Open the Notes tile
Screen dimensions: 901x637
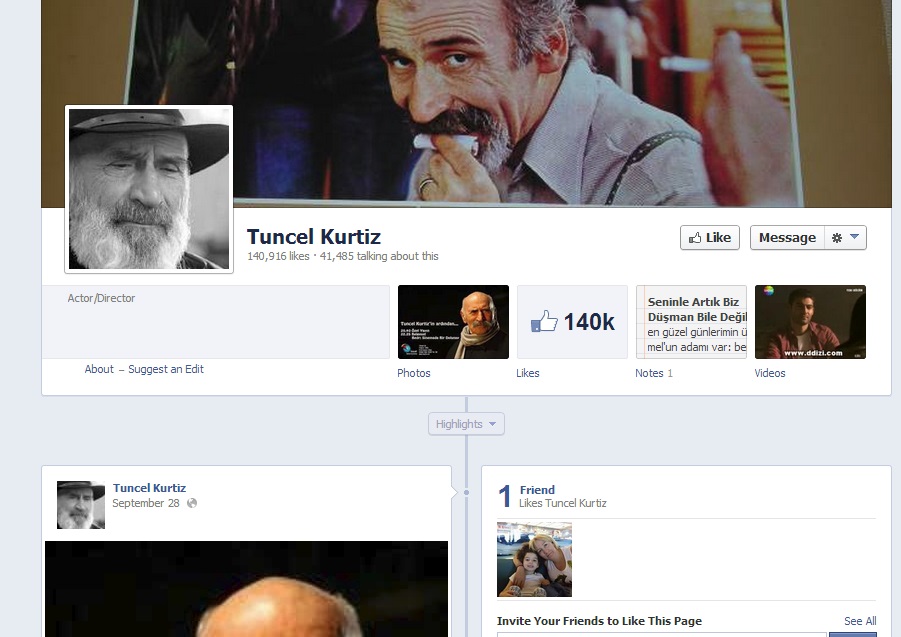[x=691, y=322]
